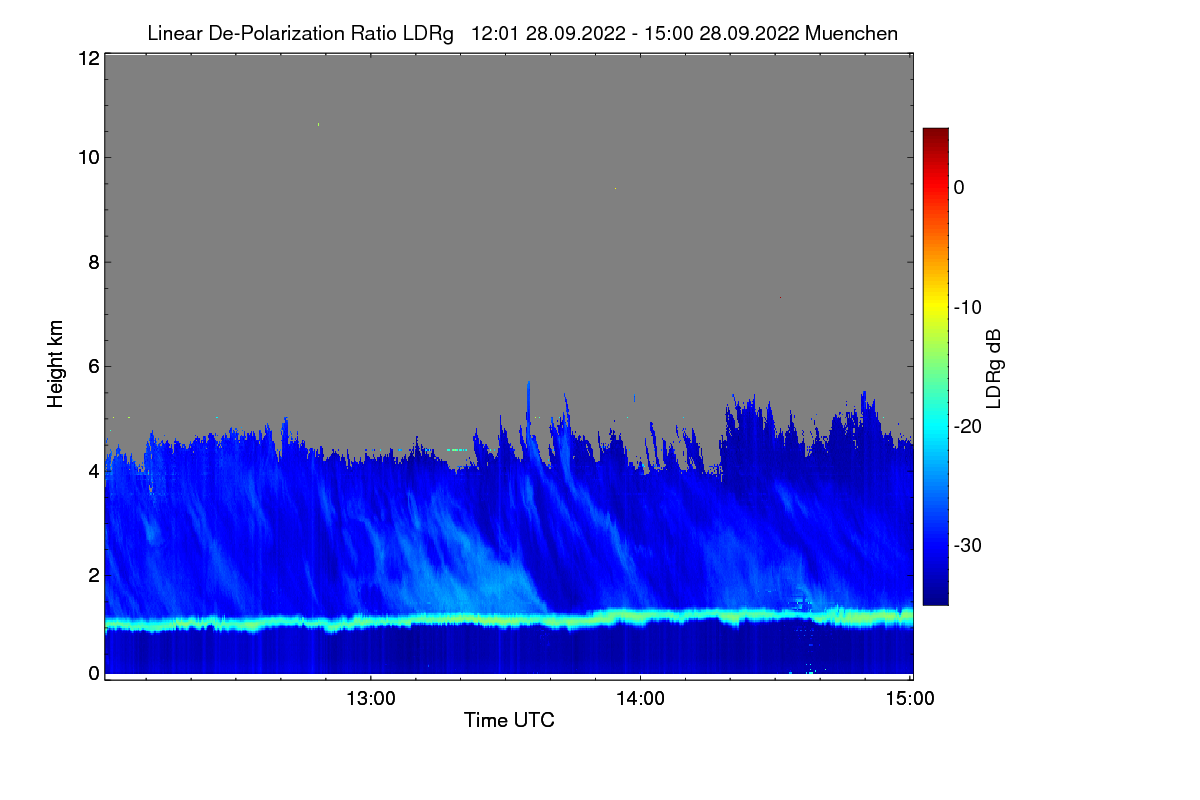
Task: Click the 14:00 time tick label
Action: [640, 699]
